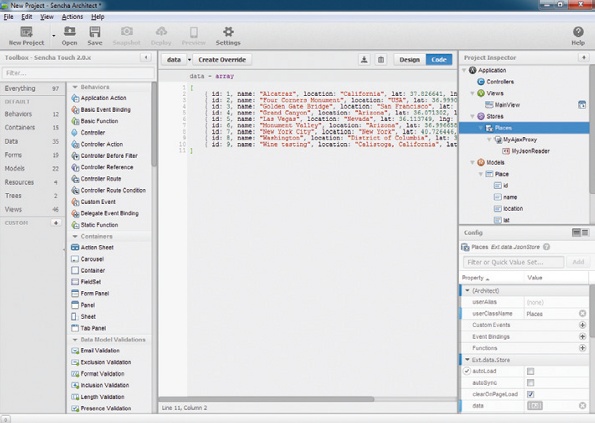Add a custom event with plus icon
The image size is (595, 423).
click(582, 325)
